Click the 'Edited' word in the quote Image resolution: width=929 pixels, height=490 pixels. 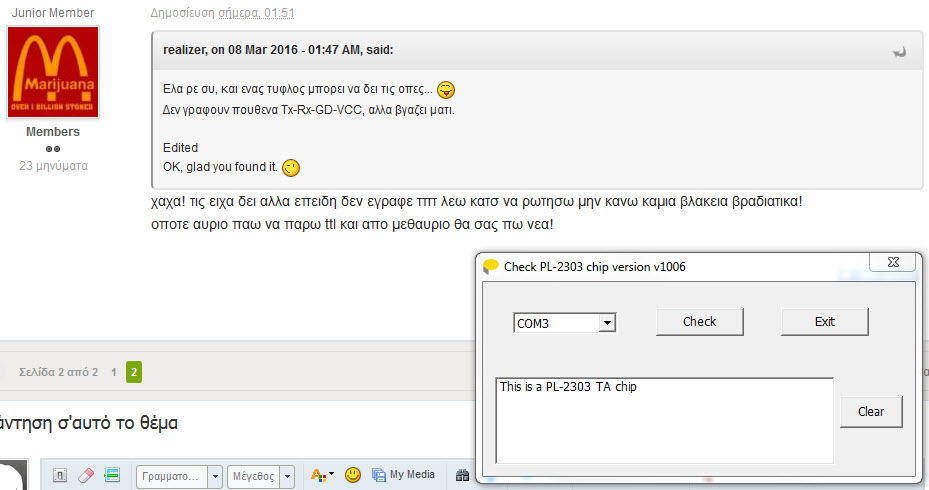[x=180, y=148]
